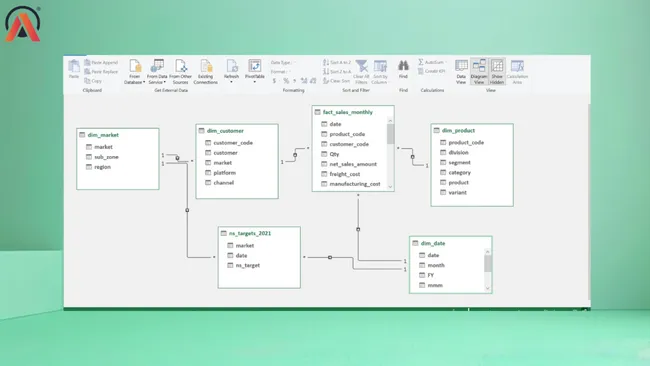Toggle Diagram View
The width and height of the screenshot is (650, 366).
tap(479, 72)
